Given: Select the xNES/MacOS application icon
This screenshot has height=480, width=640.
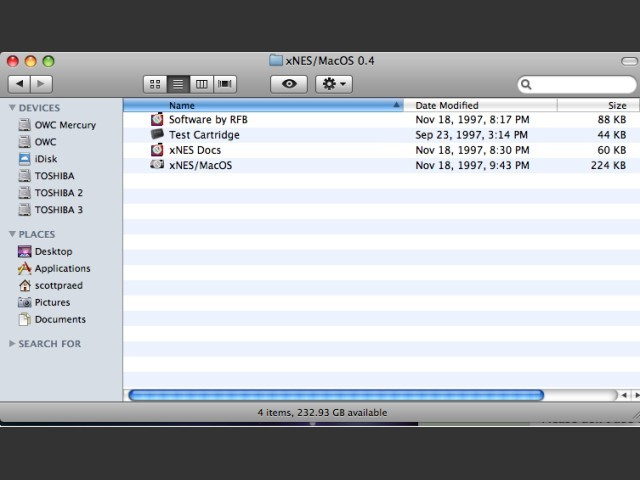Looking at the screenshot, I should point(157,165).
